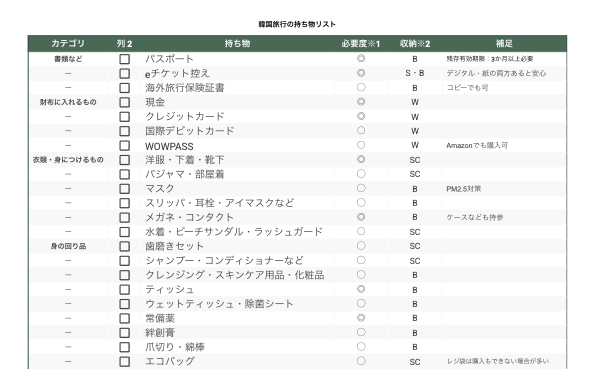Toggle checkbox for 現金 row
The width and height of the screenshot is (595, 369).
click(x=124, y=102)
